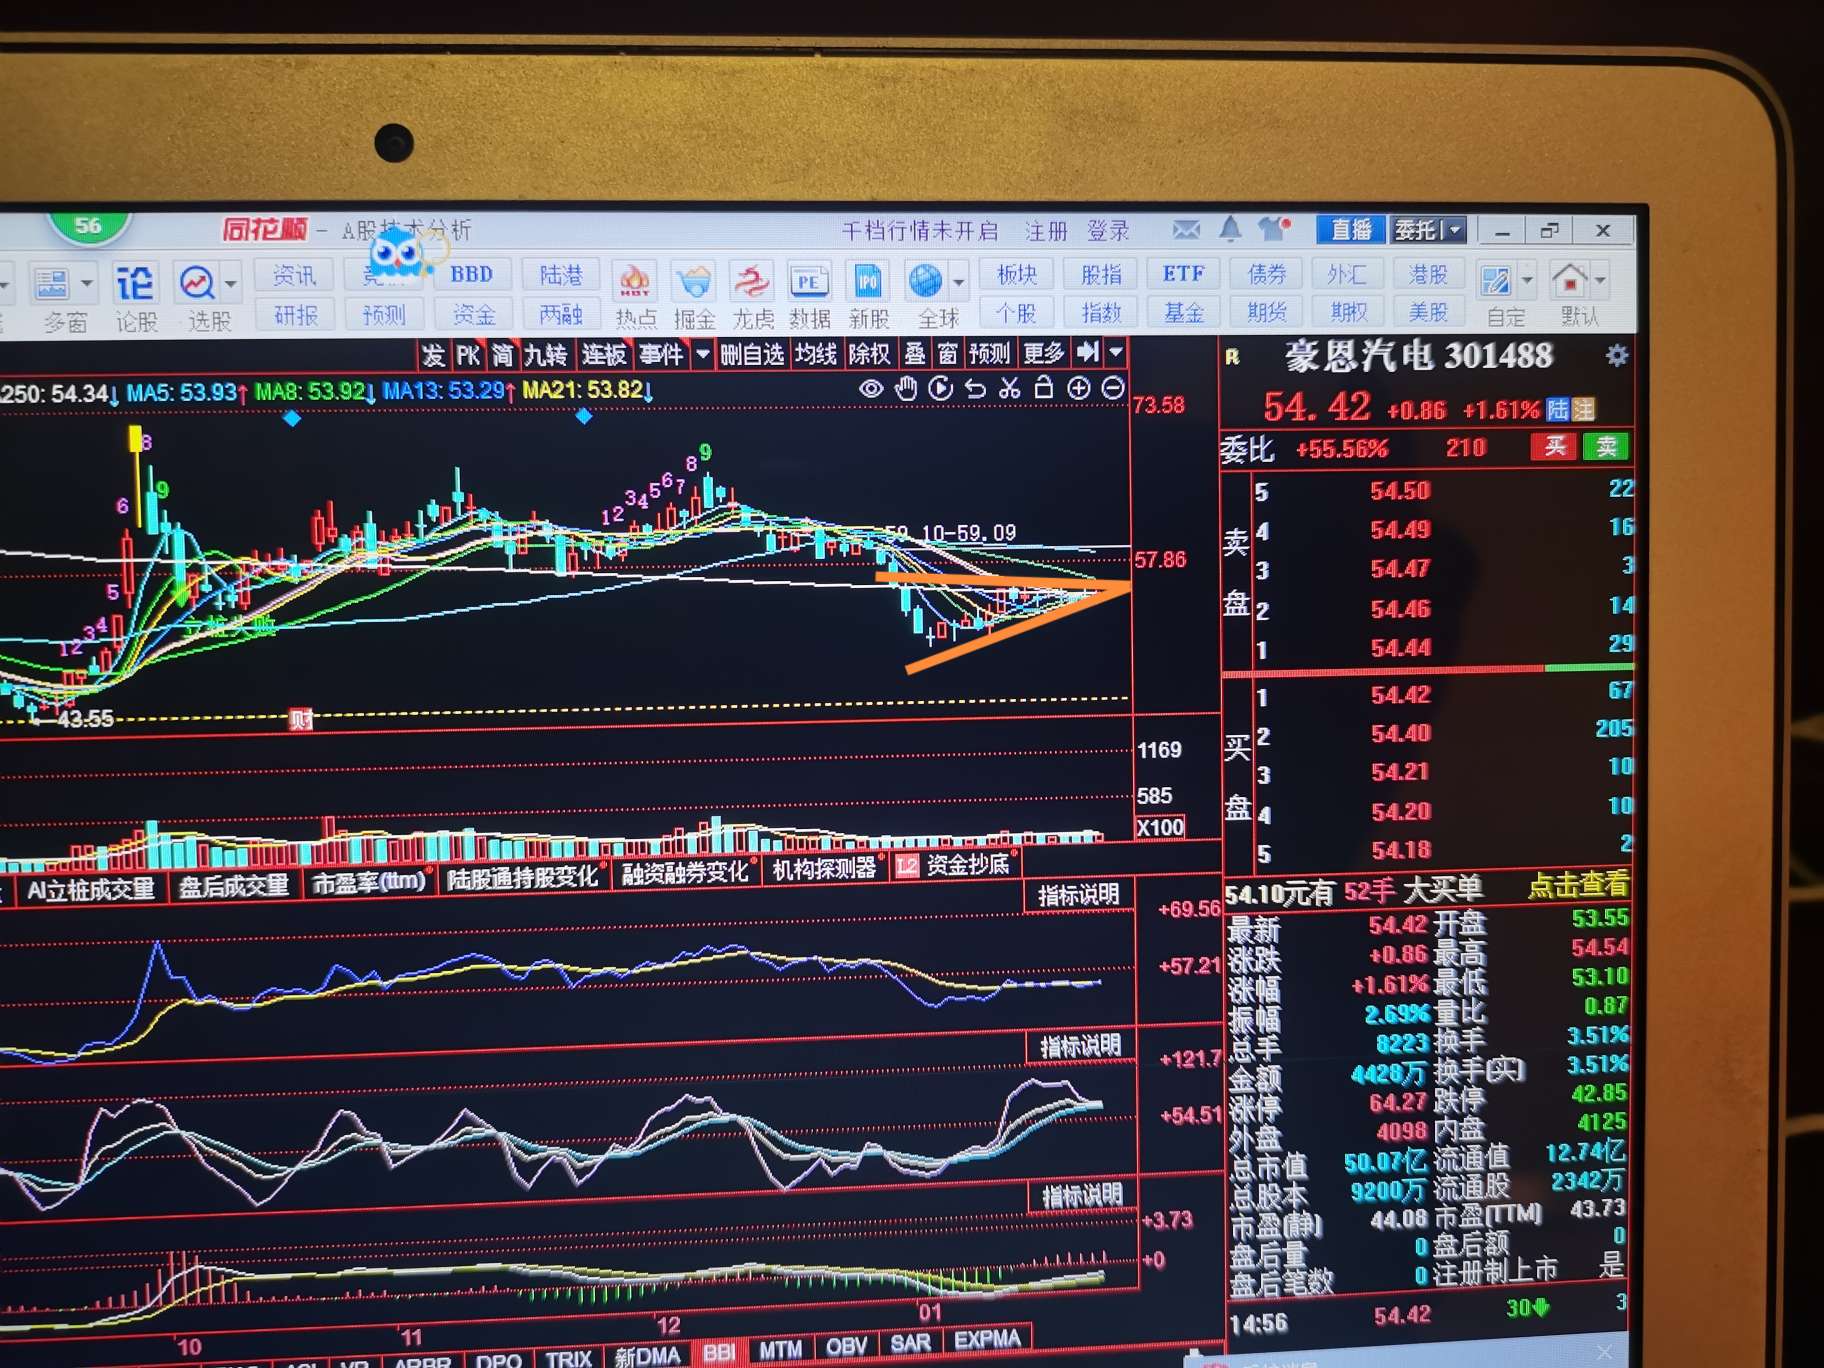Viewport: 1824px width, 1368px height.
Task: Open the 全球 globe icon
Action: point(925,281)
